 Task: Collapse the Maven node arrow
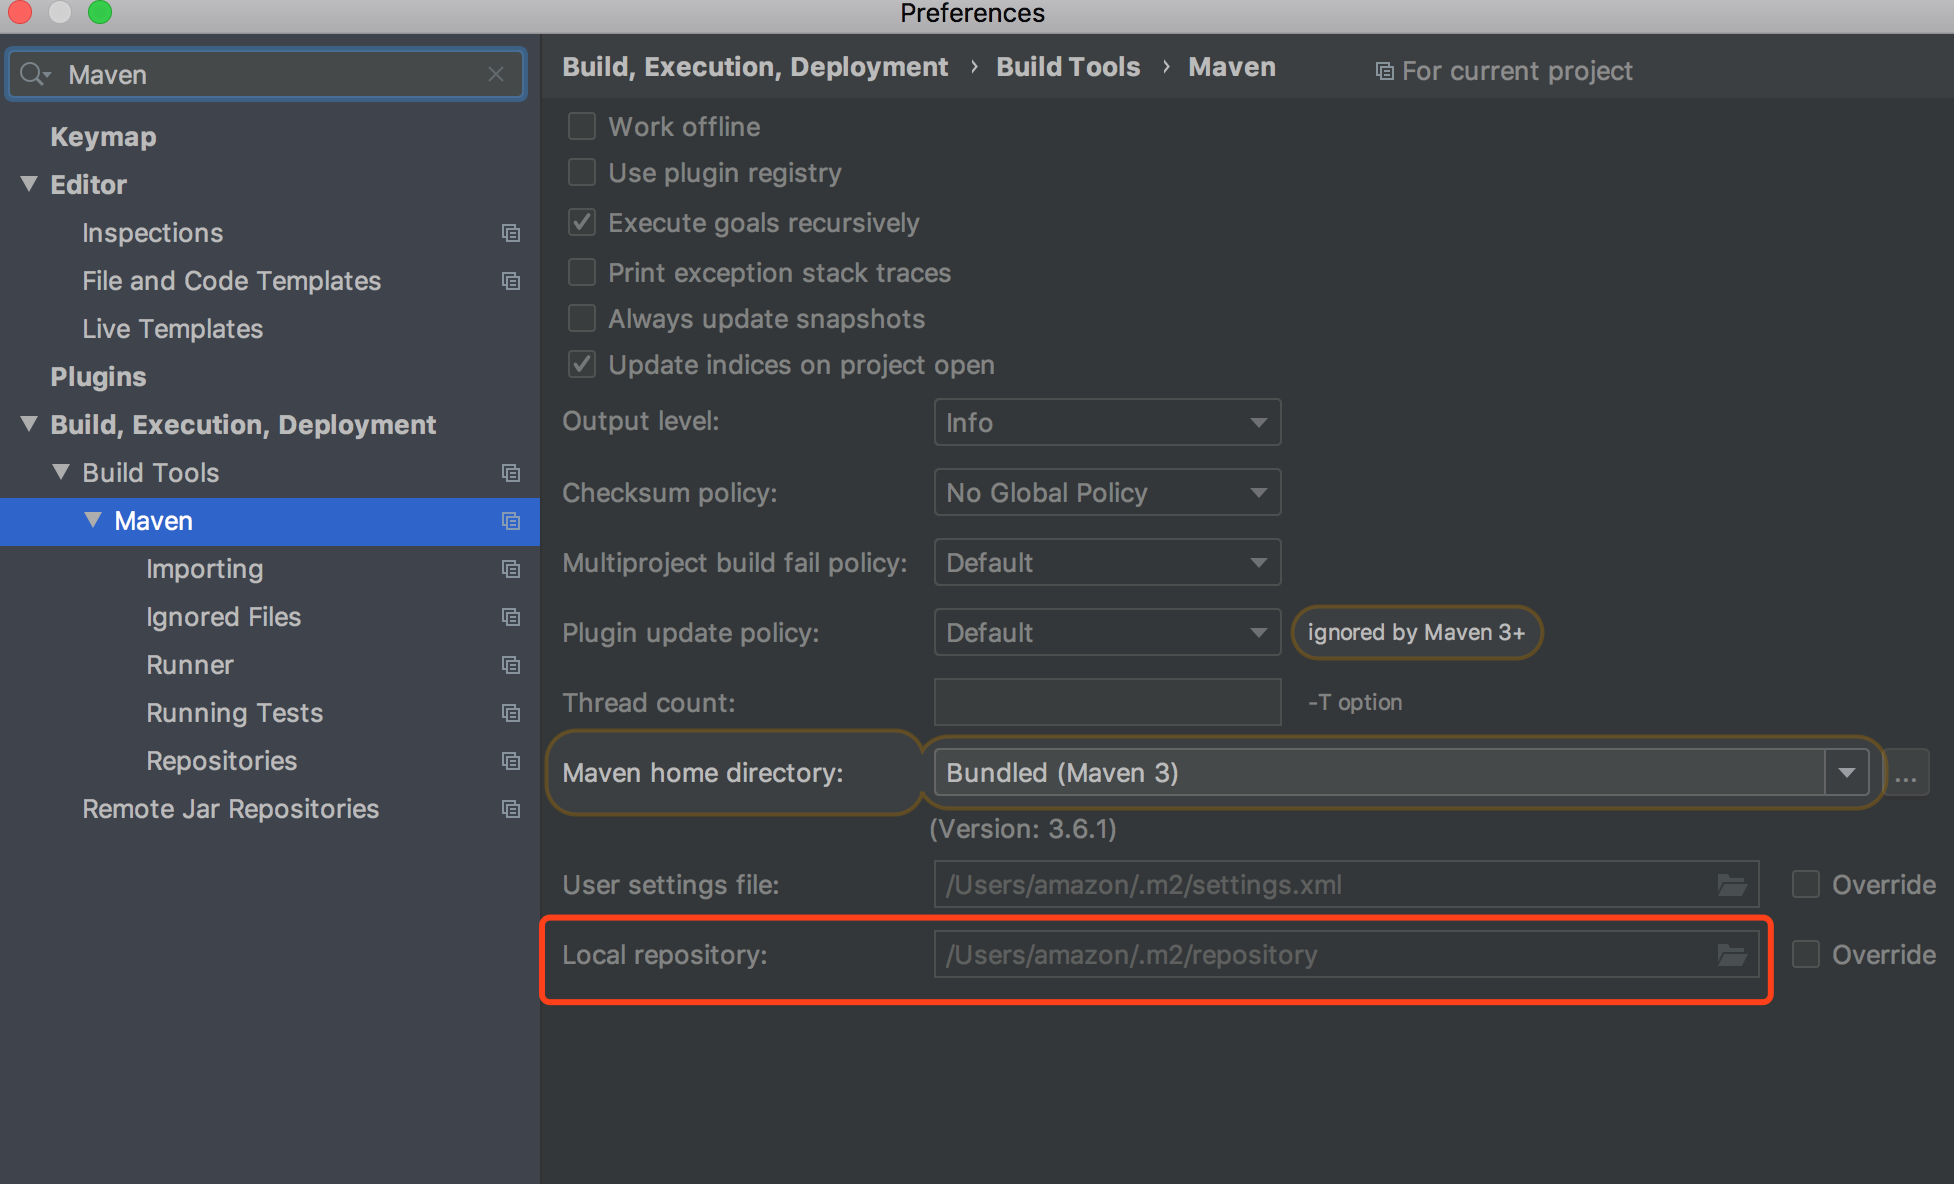pos(93,520)
